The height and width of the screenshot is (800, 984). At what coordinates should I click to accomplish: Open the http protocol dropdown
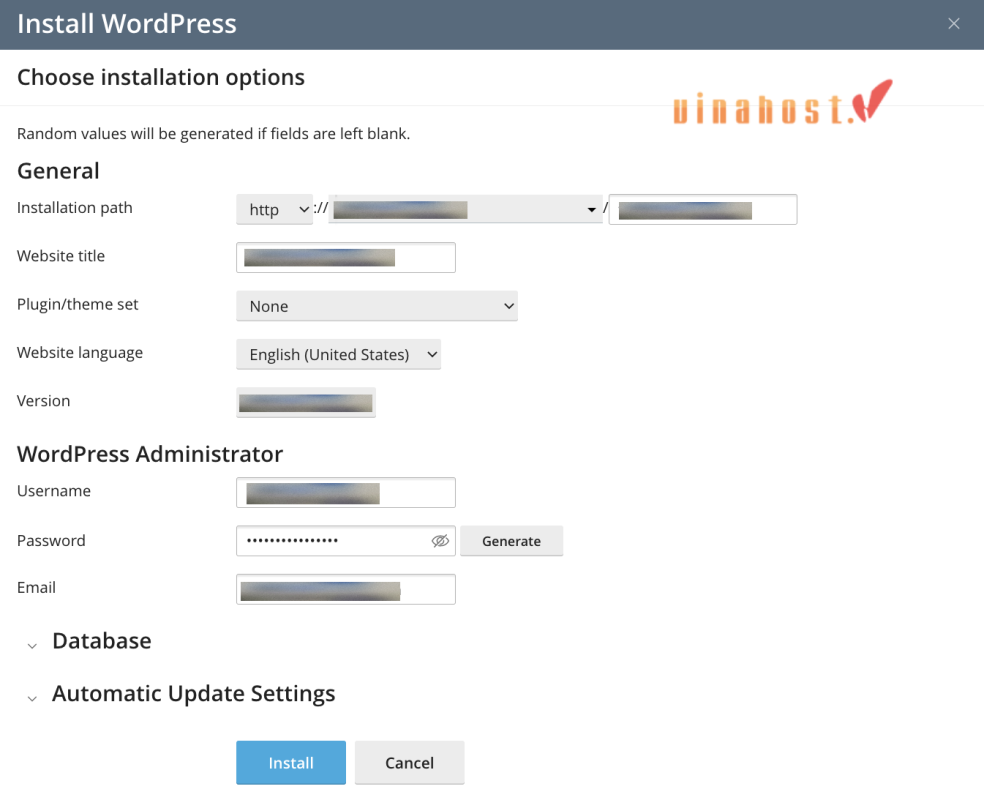point(274,210)
